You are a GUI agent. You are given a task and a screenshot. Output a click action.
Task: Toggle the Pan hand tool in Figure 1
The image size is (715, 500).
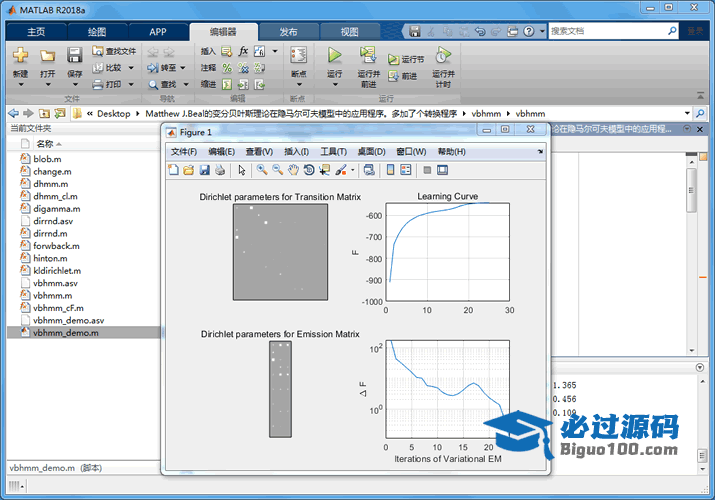293,170
